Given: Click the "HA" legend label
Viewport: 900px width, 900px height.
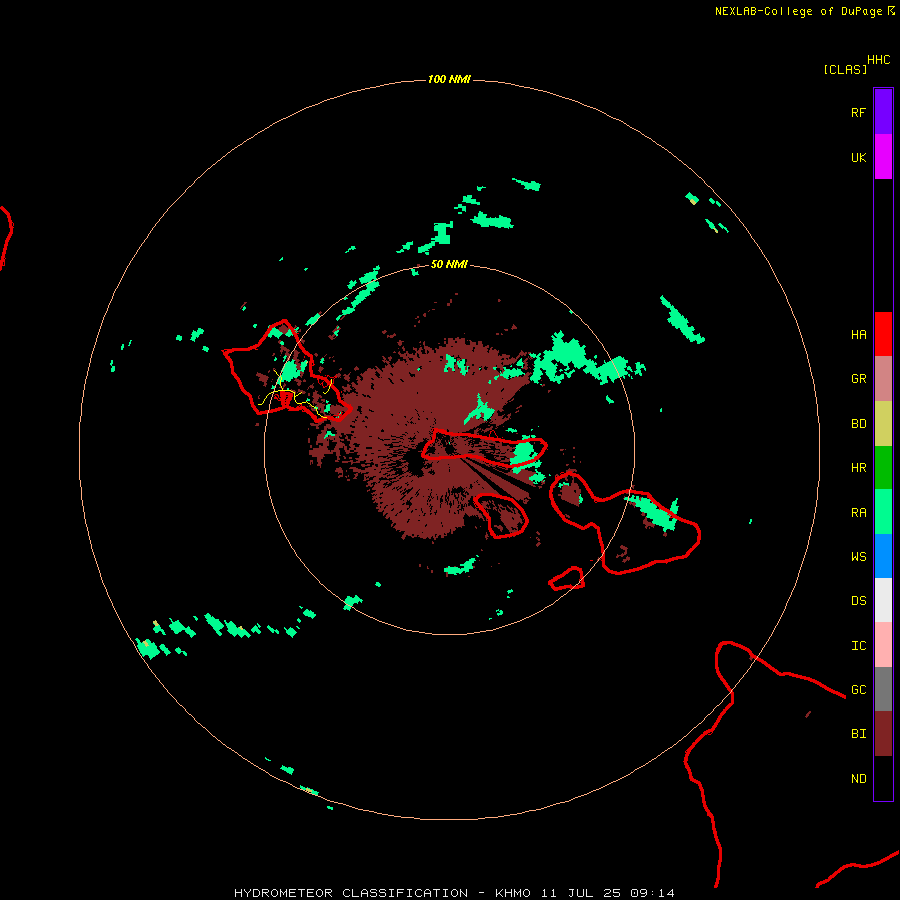Looking at the screenshot, I should click(x=859, y=335).
